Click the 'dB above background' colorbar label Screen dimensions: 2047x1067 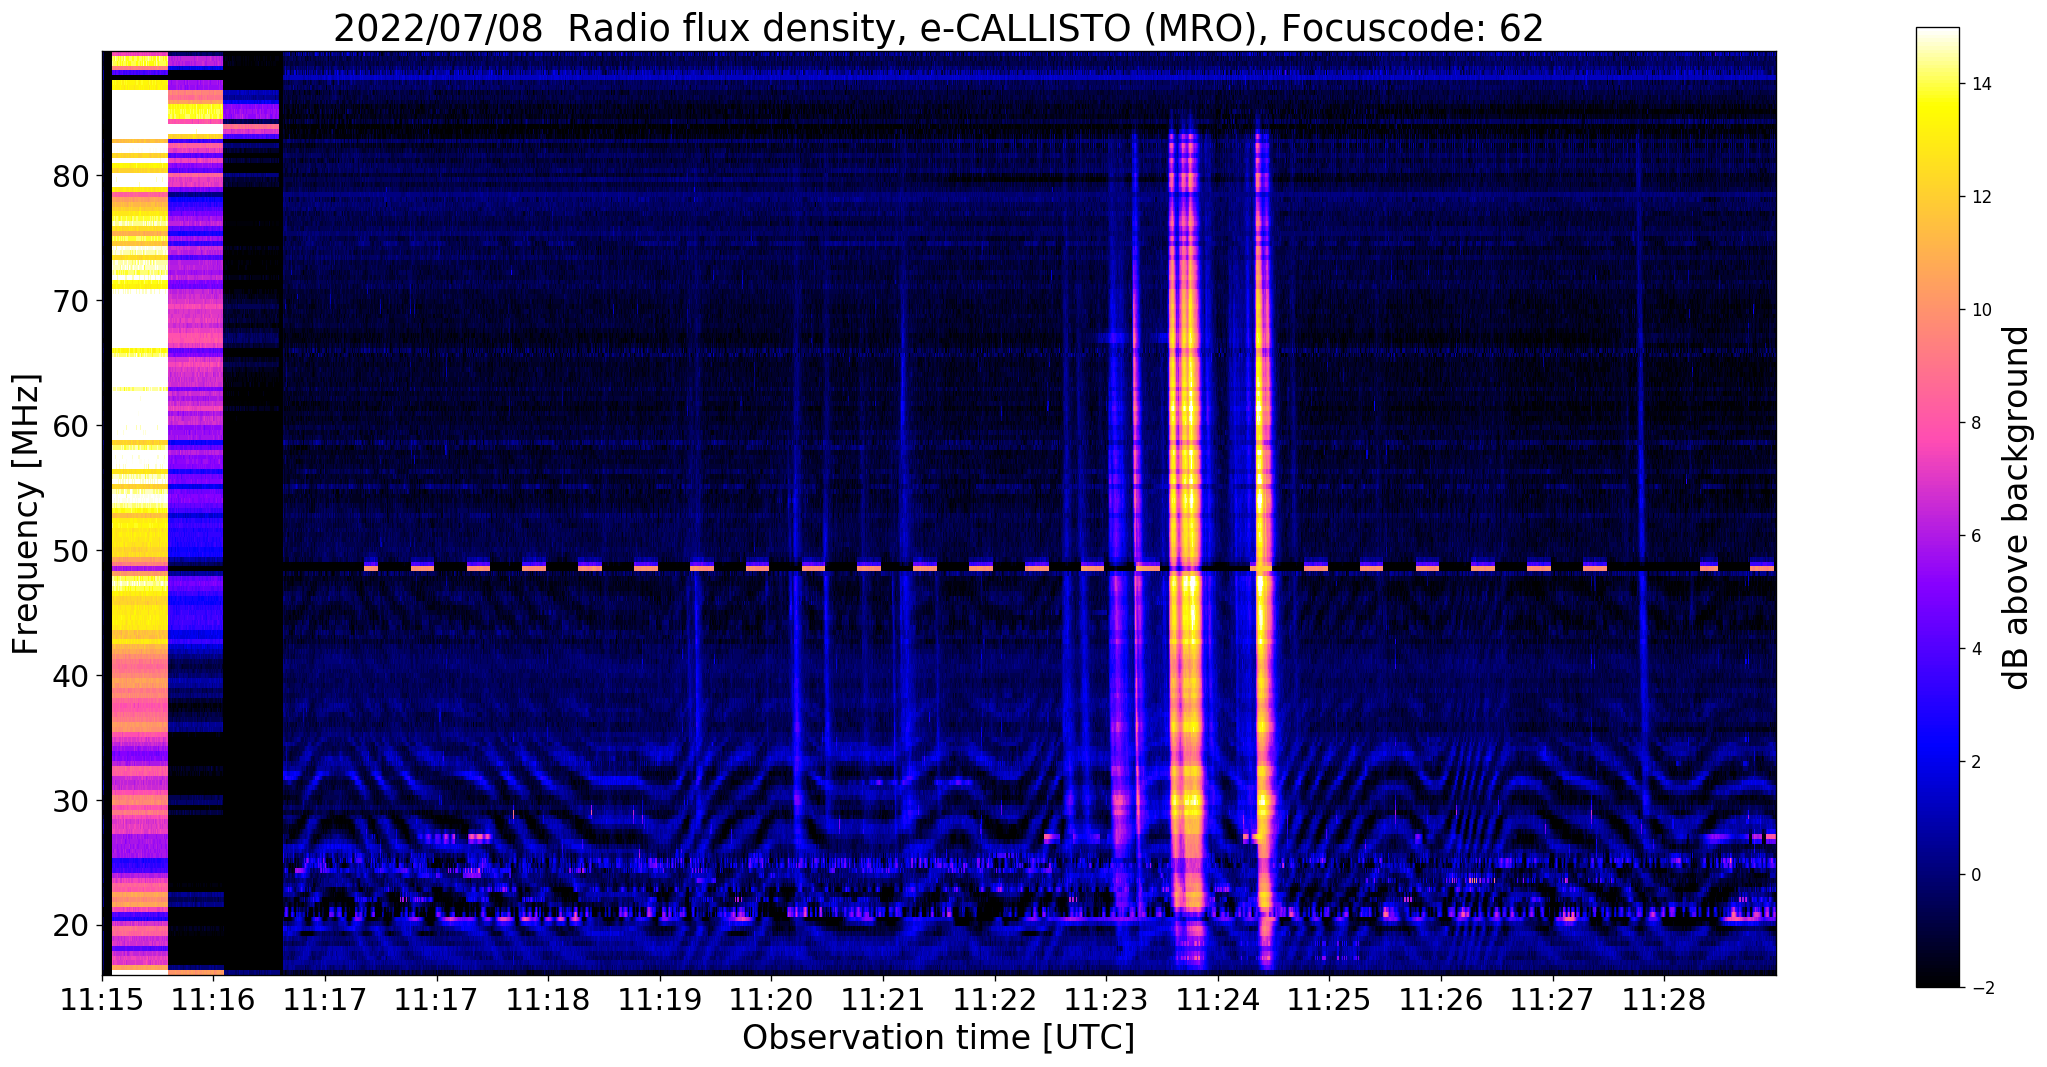coord(2017,508)
